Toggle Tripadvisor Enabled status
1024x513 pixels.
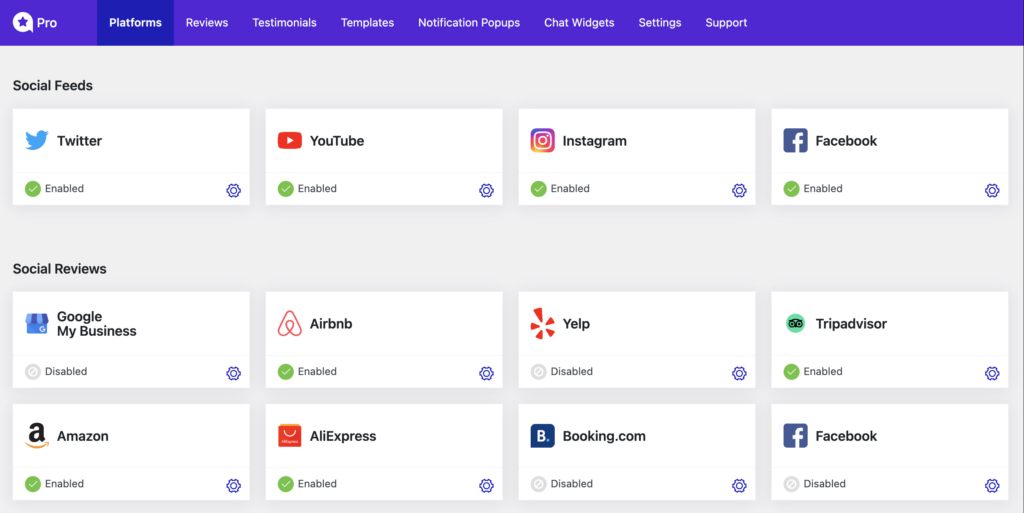click(812, 371)
